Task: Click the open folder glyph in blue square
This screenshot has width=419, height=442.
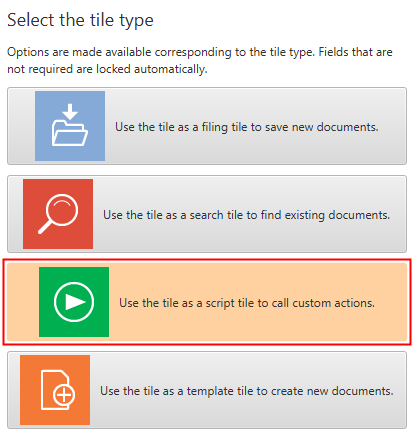Action: 70,134
